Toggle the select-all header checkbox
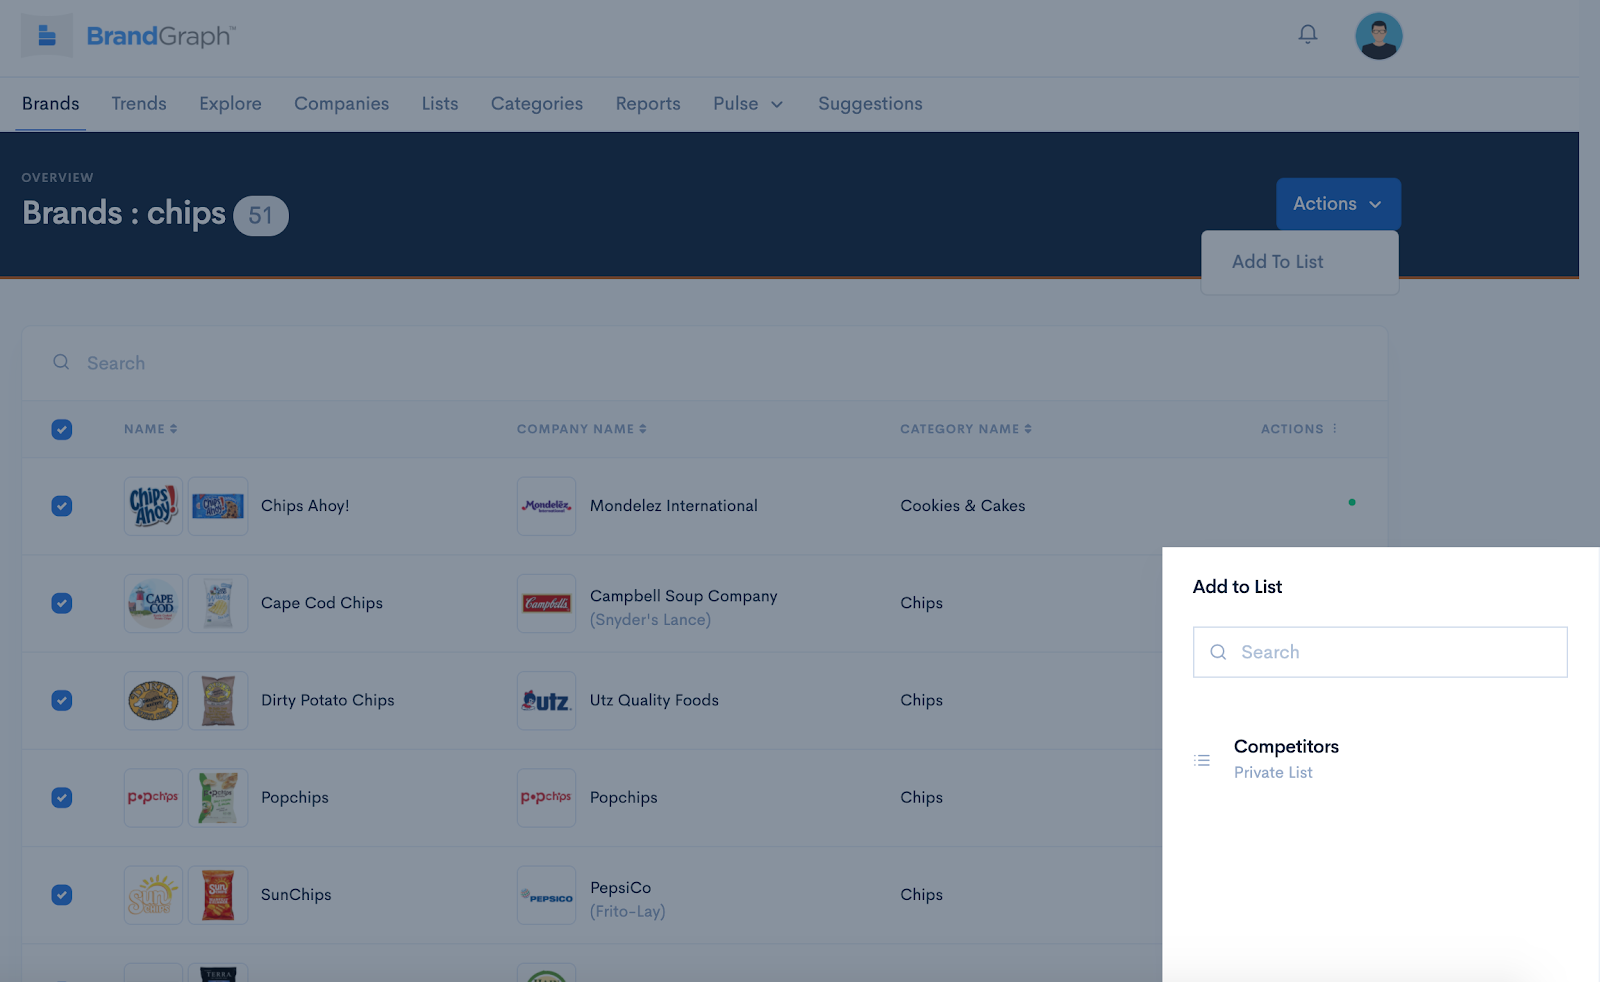 (x=62, y=429)
